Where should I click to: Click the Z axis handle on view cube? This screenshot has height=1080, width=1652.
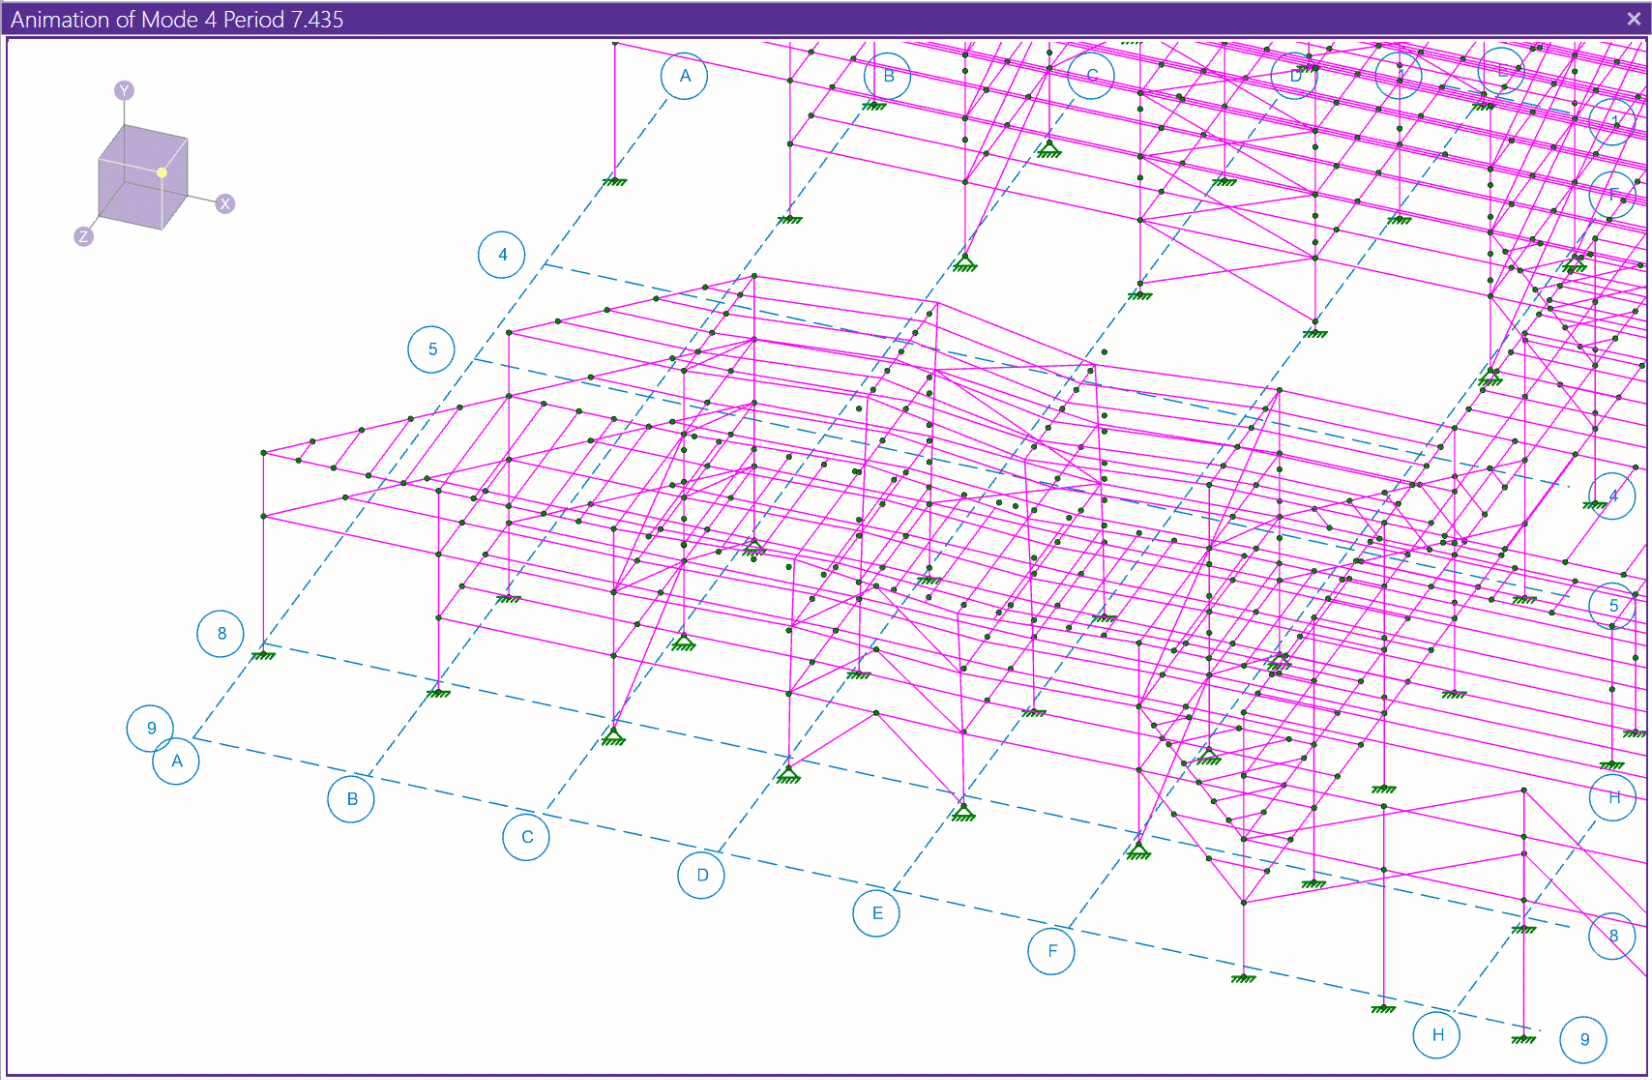tap(83, 236)
